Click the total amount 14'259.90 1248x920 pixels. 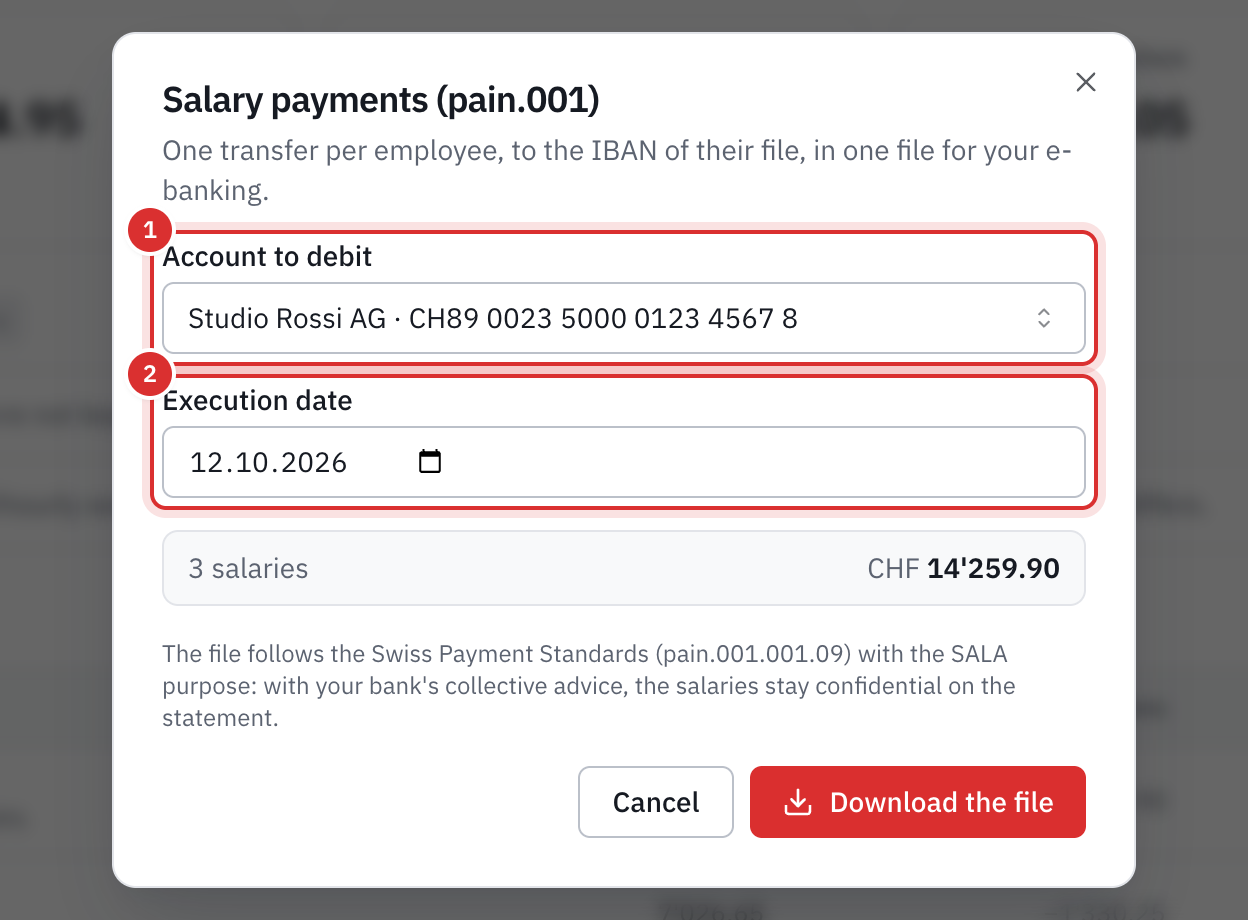coord(993,569)
